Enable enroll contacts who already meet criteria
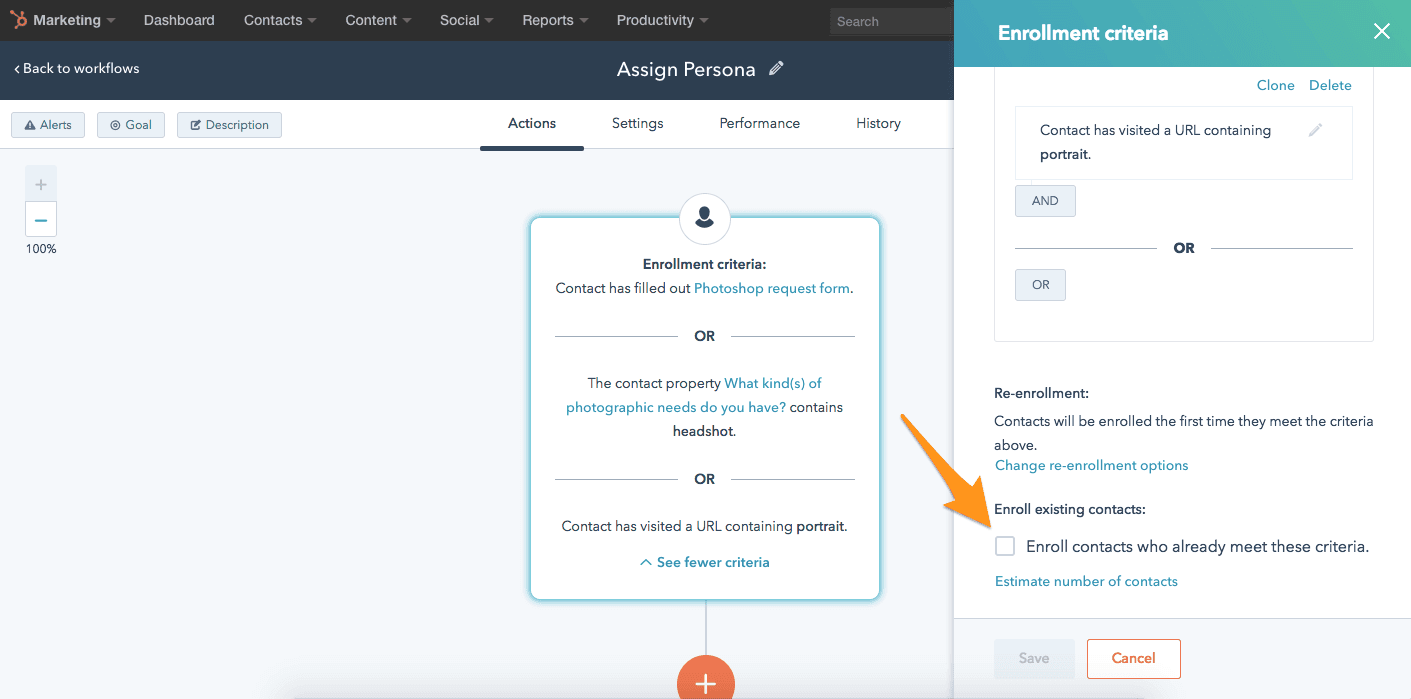1411x699 pixels. pos(1005,546)
